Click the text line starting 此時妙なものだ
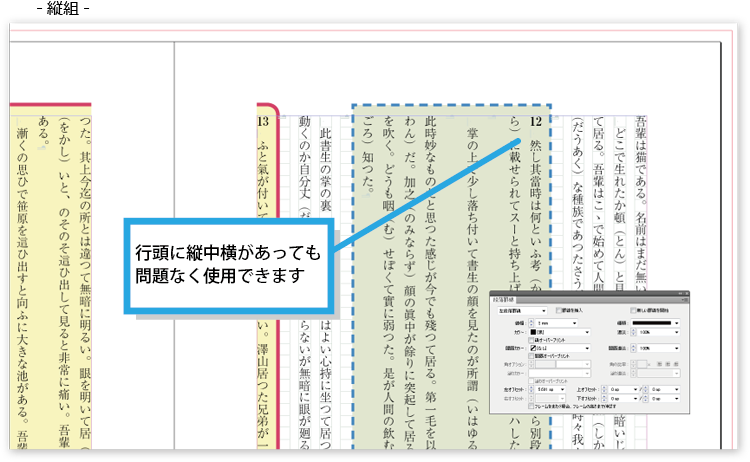750x462 pixels. tap(430, 282)
